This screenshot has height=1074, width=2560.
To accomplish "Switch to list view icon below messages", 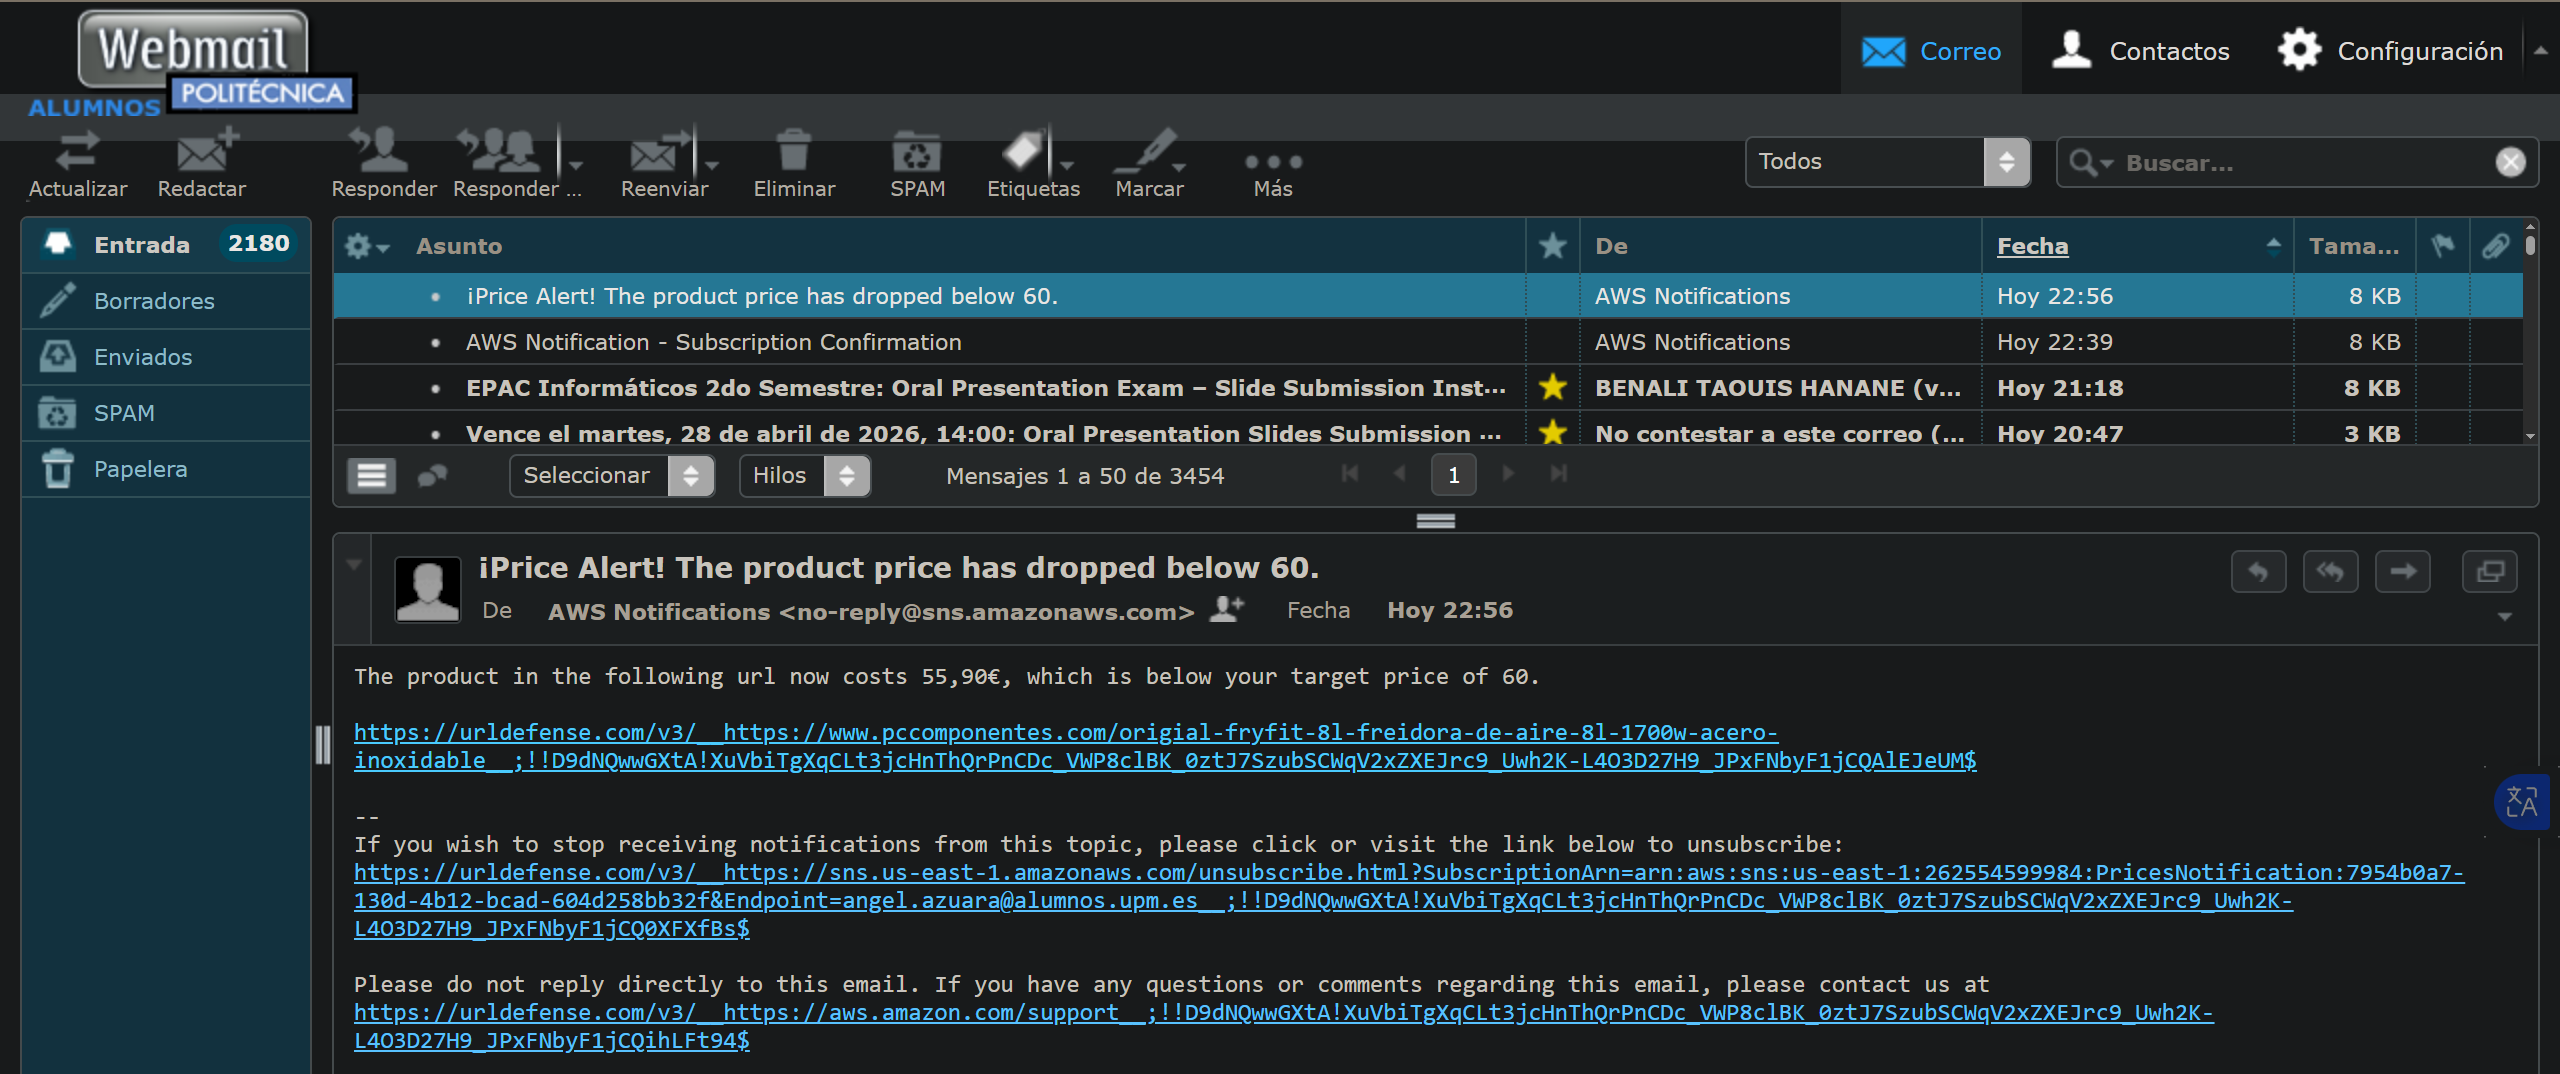I will (371, 476).
